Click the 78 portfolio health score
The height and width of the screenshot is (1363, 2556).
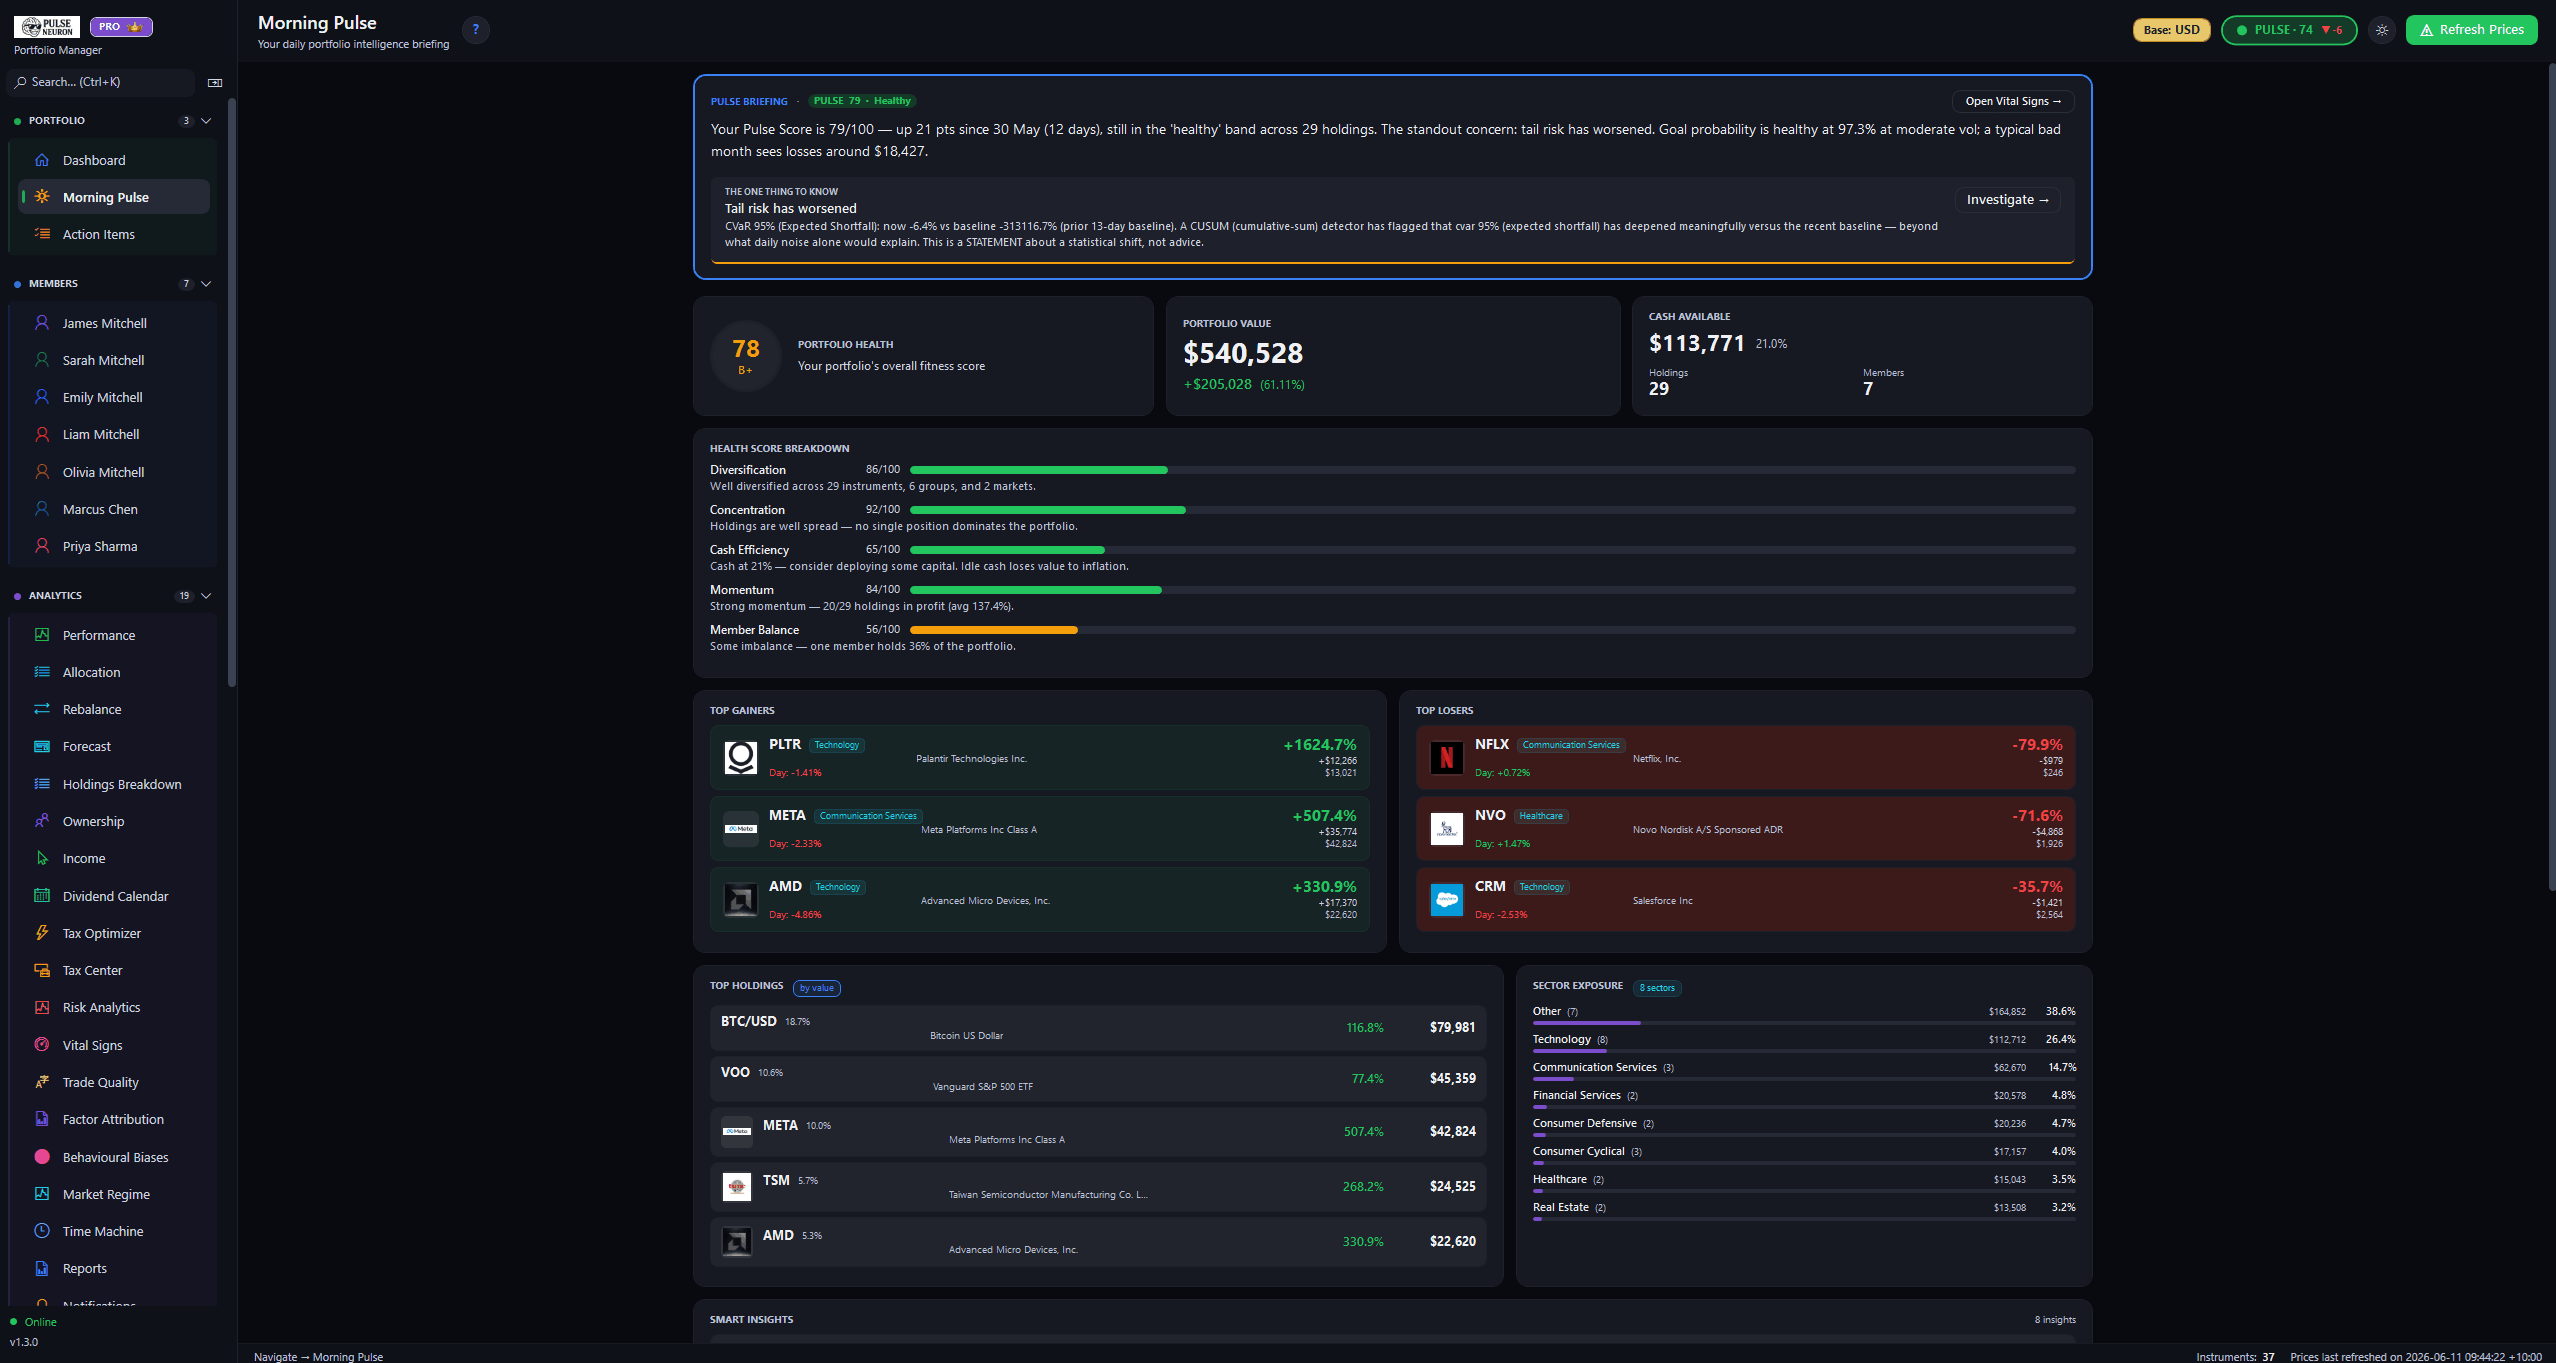(745, 349)
